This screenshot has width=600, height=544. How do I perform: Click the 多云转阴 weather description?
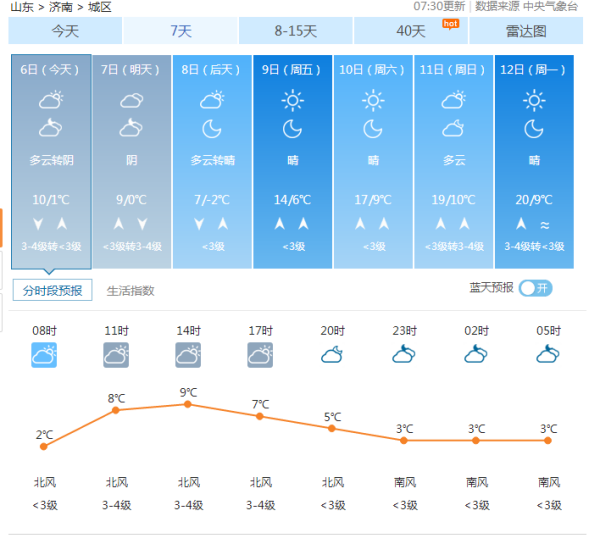coord(51,160)
